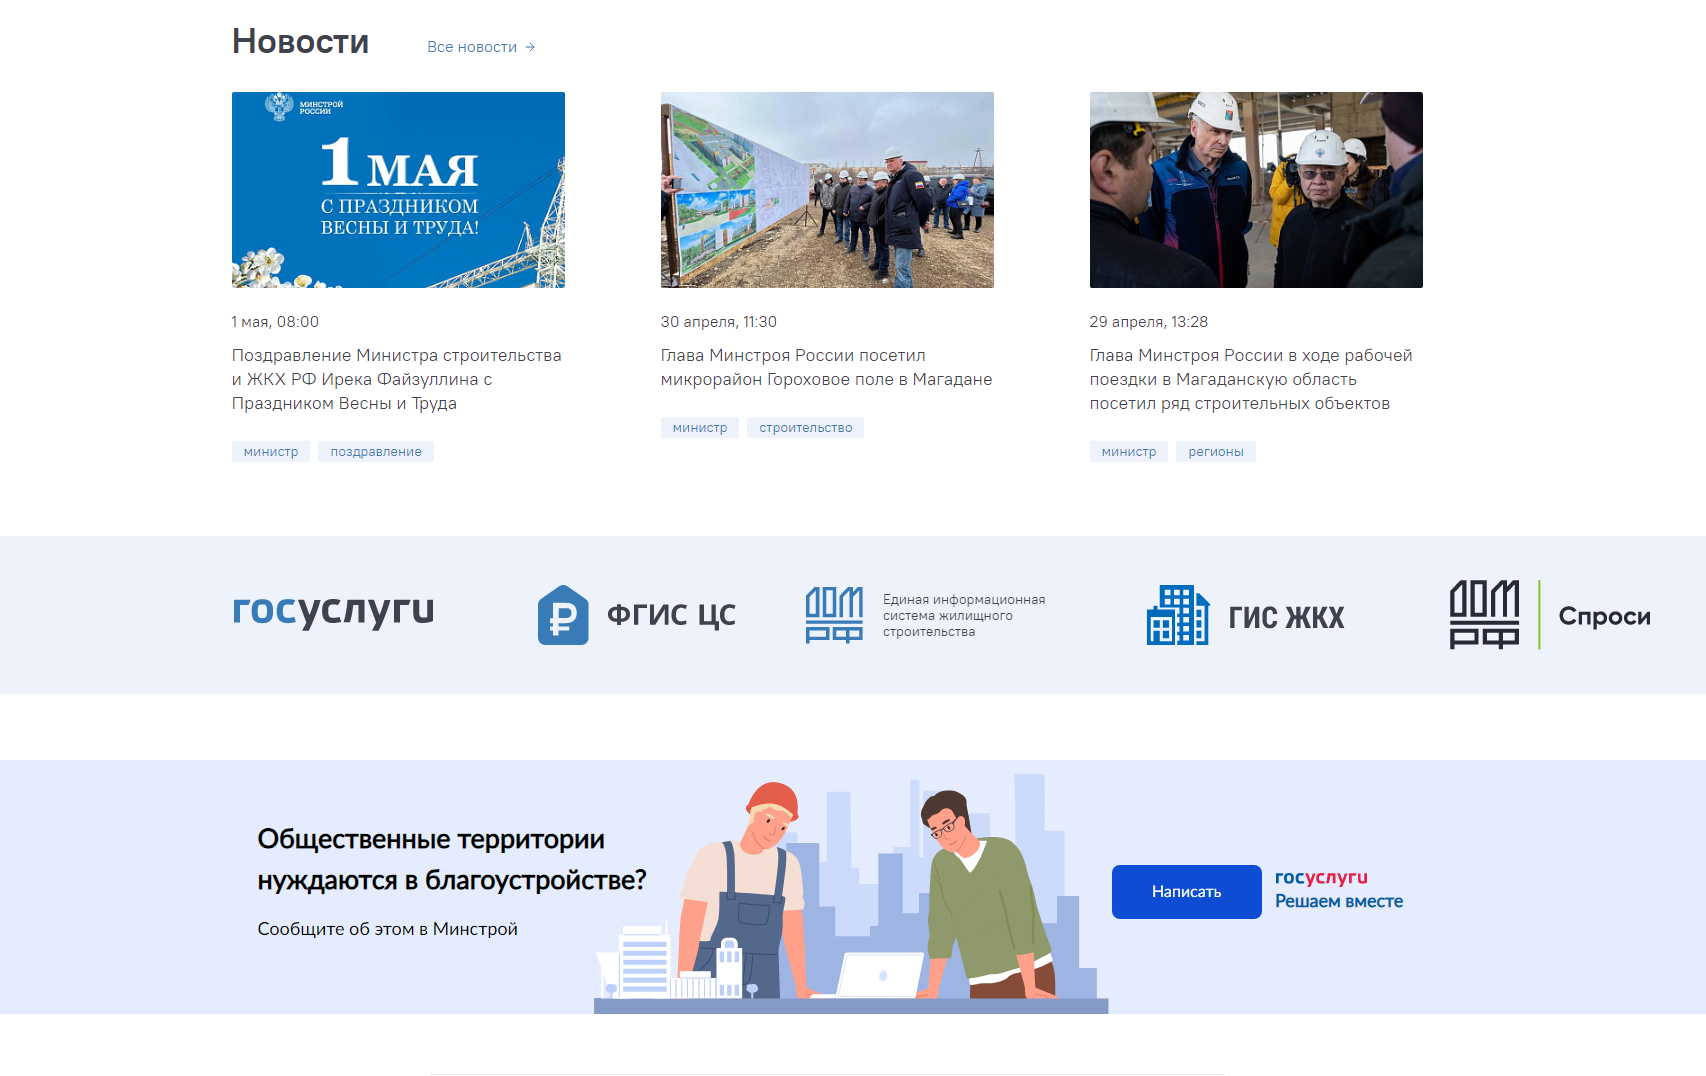Screen dimensions: 1706x1076
Task: Select the 'строительство' tag
Action: tap(805, 428)
